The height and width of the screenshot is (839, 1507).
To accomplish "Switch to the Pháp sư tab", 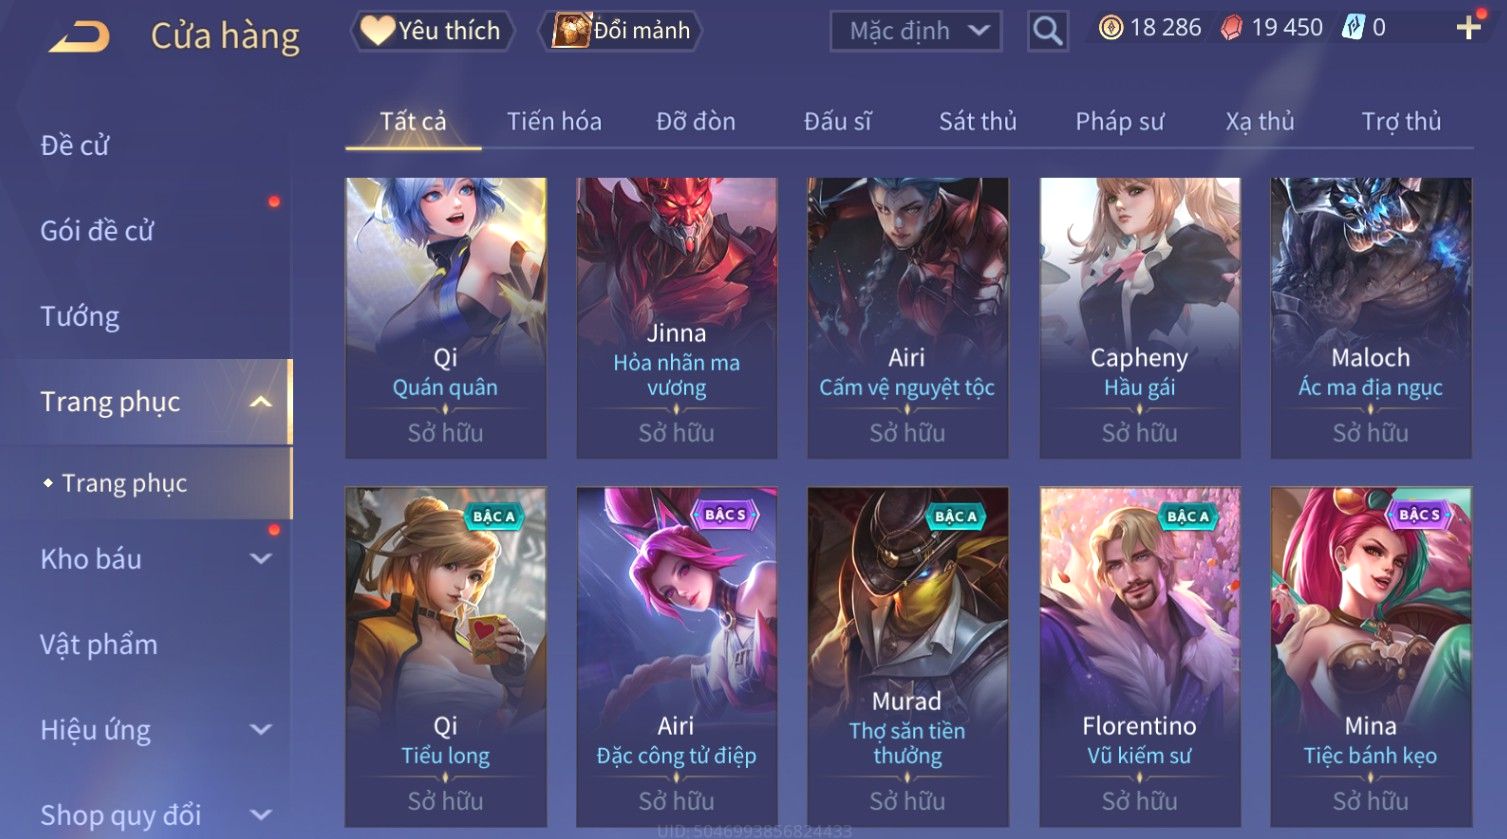I will pos(1119,122).
